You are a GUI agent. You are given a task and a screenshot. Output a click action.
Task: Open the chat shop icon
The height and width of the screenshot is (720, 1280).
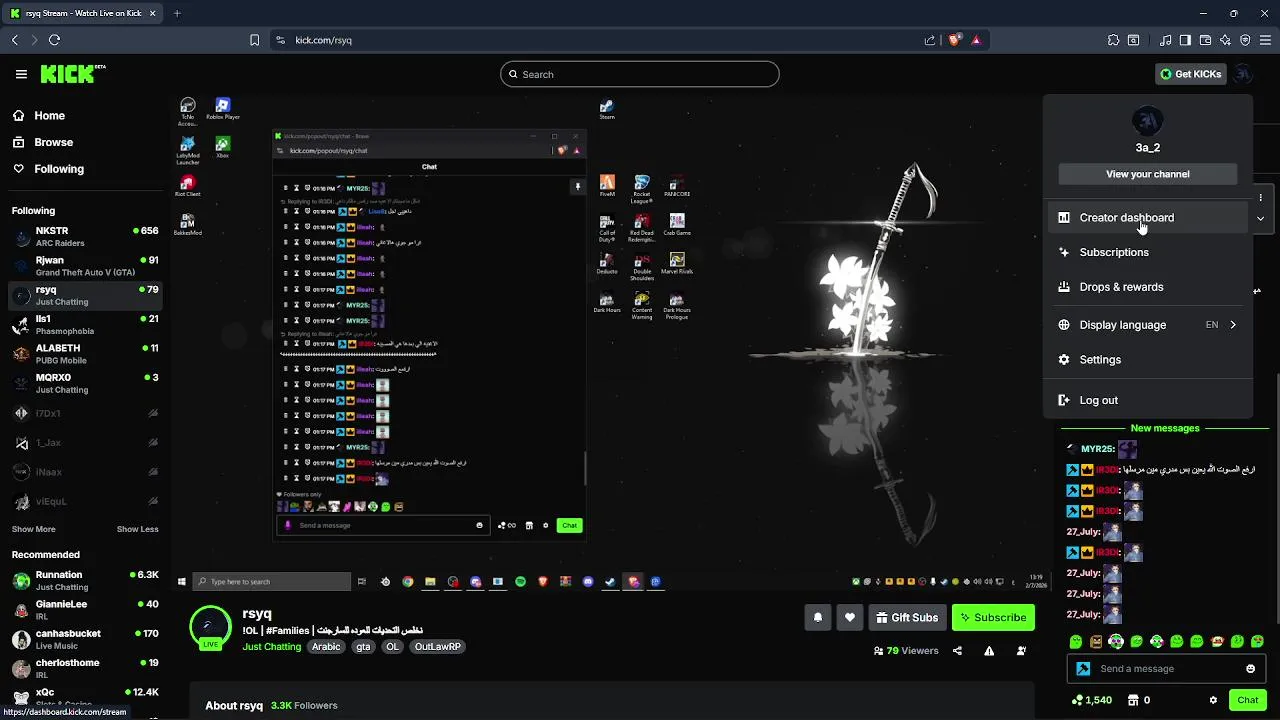(1135, 700)
